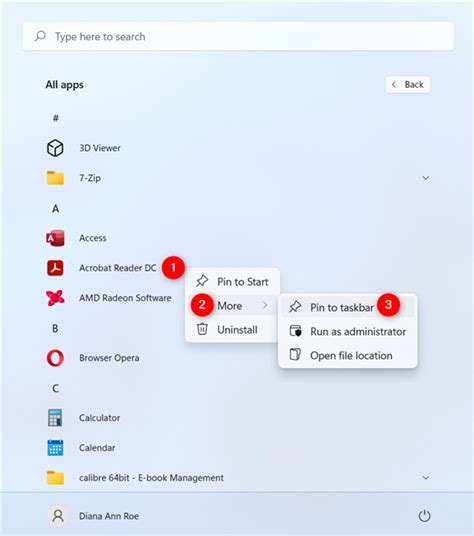Expand the calibre 64bit folder chevron
This screenshot has height=536, width=474.
click(426, 478)
